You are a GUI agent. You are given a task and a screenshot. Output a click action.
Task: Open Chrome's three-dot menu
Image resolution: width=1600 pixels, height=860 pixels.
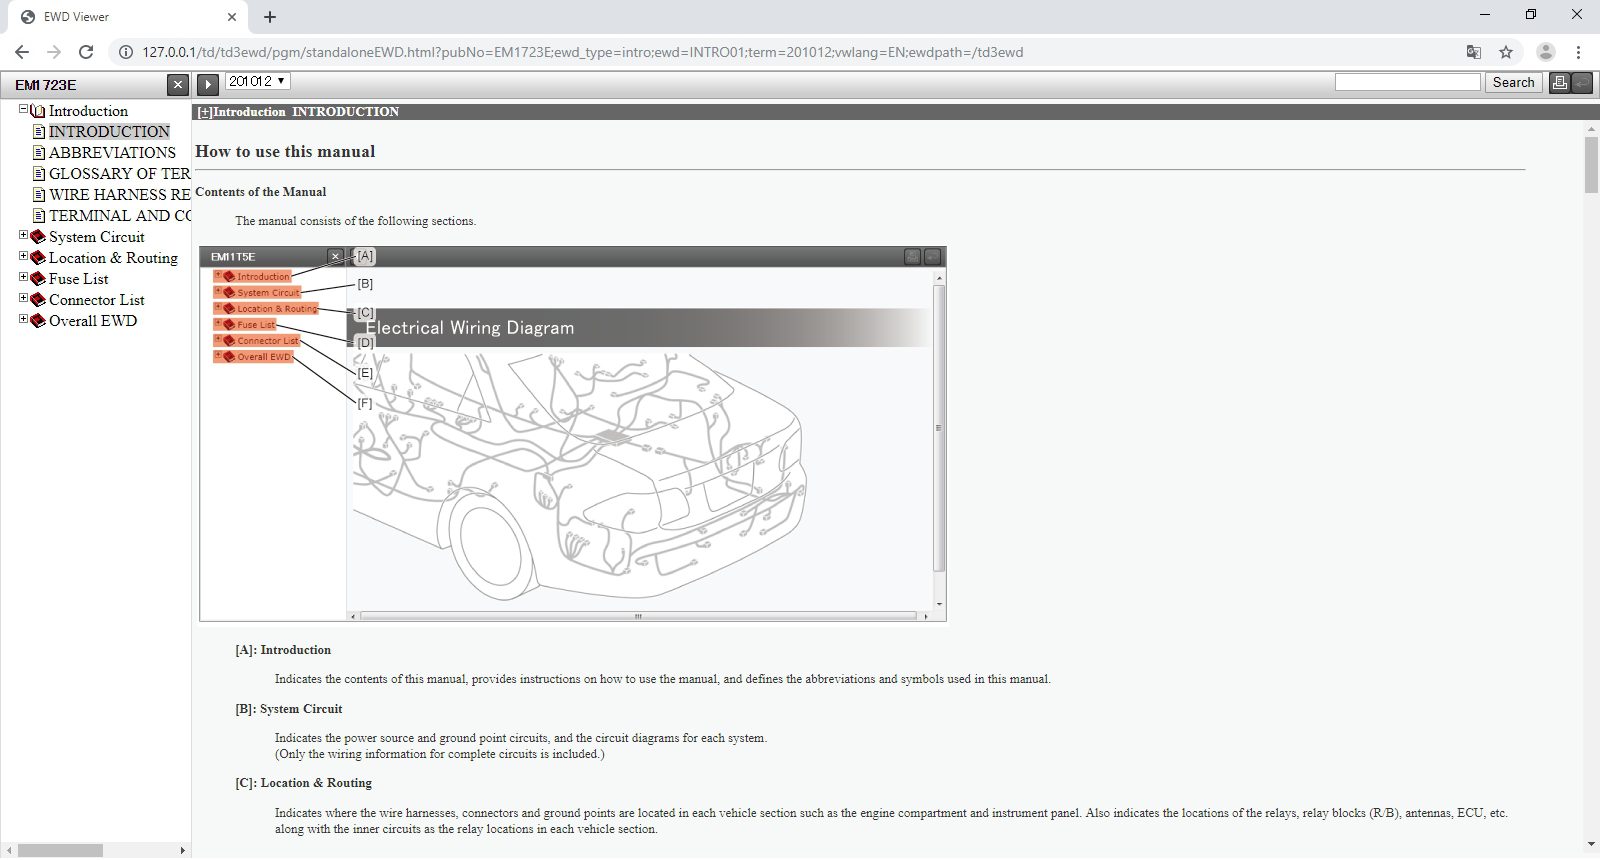tap(1578, 52)
